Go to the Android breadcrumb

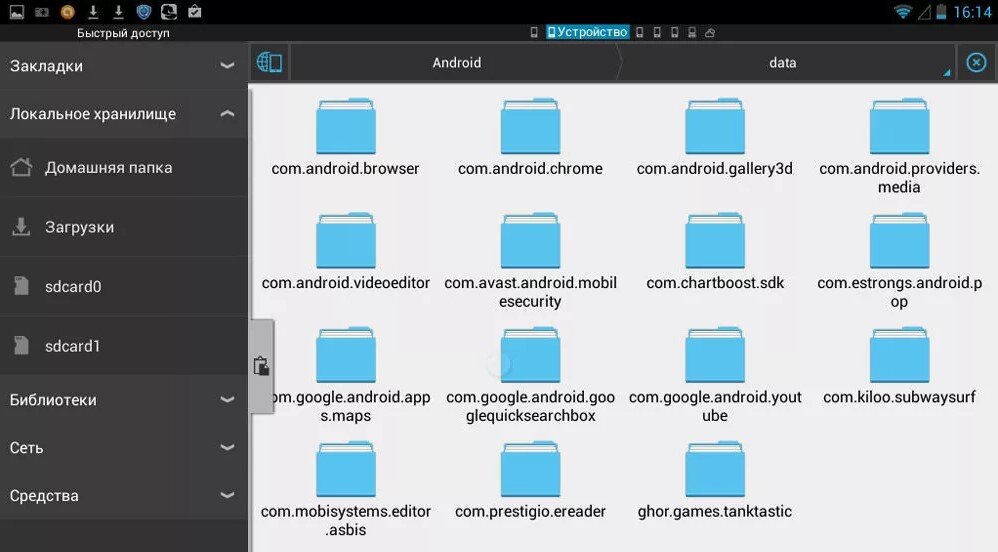(x=456, y=62)
